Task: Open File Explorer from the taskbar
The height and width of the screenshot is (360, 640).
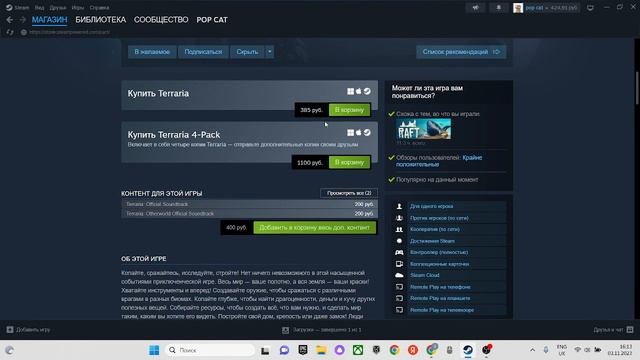Action: click(x=321, y=350)
